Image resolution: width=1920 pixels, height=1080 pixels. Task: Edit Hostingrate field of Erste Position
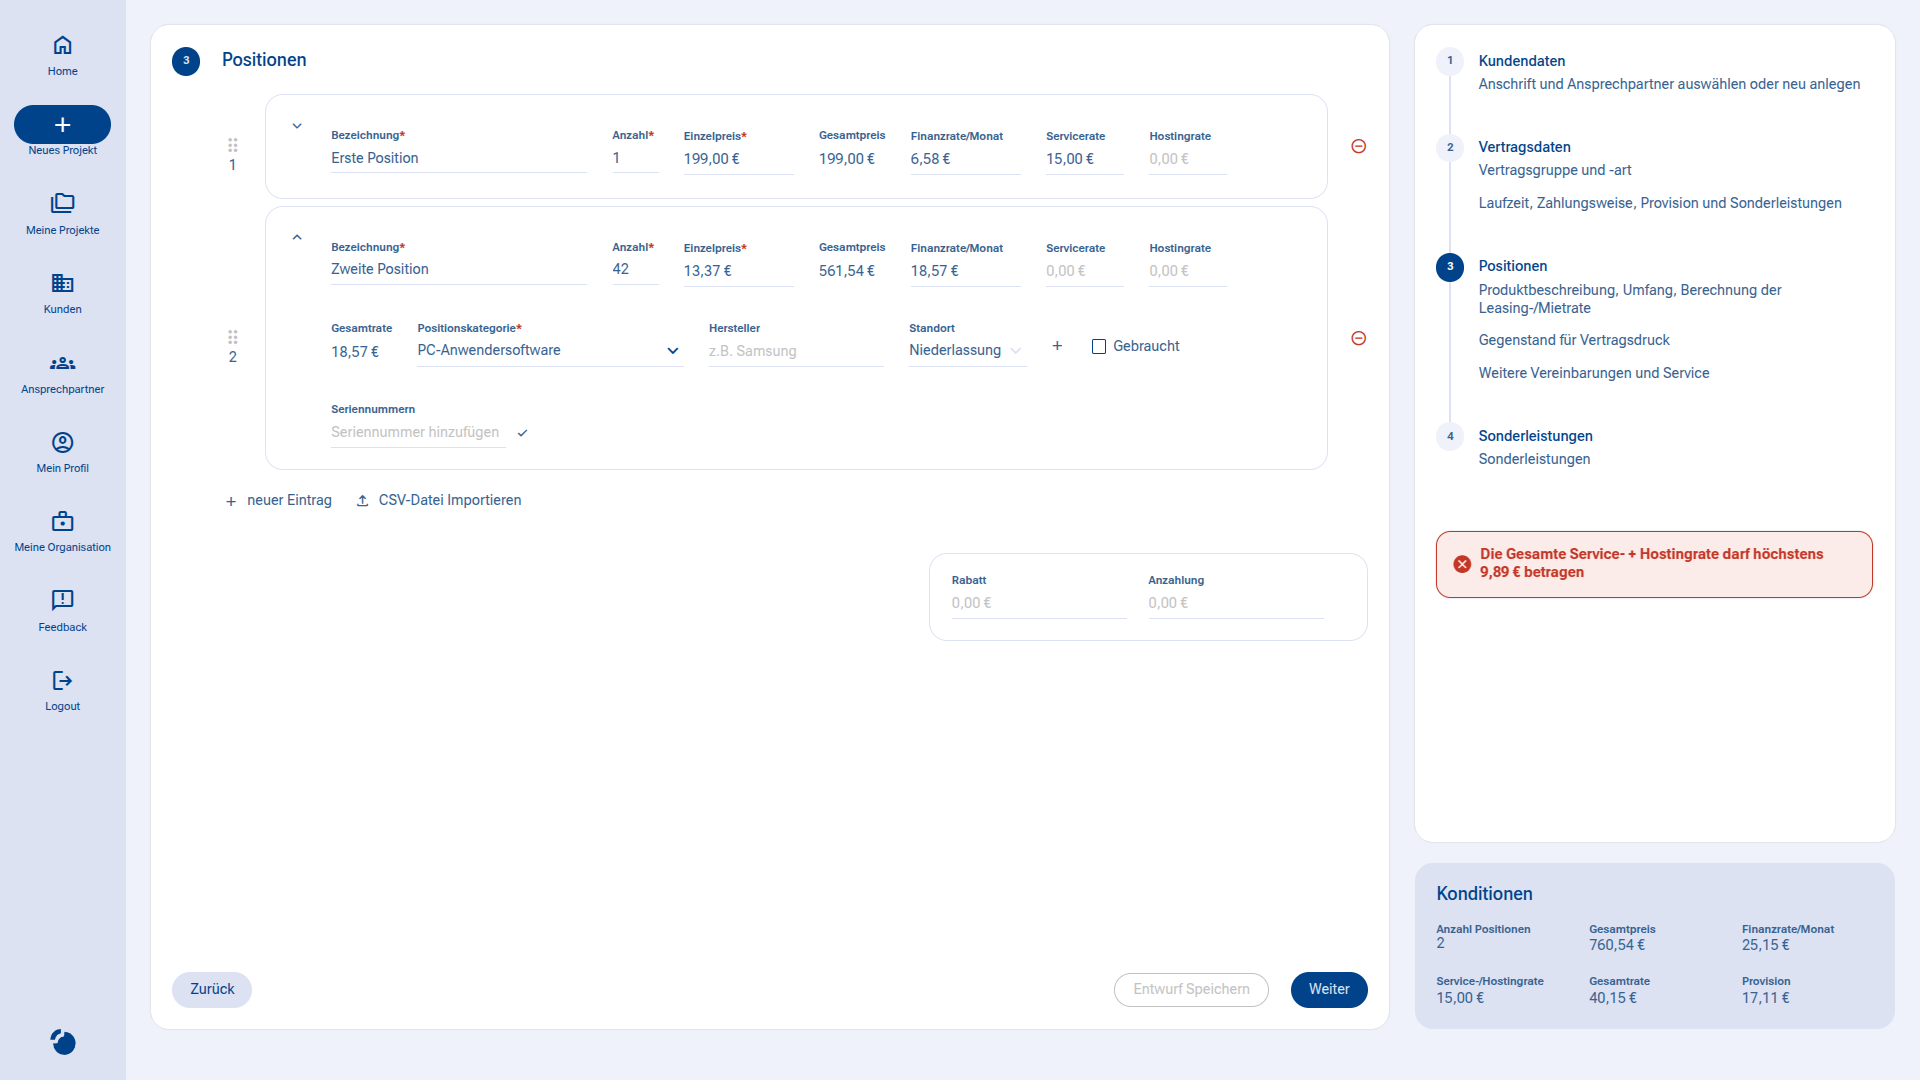click(1187, 159)
